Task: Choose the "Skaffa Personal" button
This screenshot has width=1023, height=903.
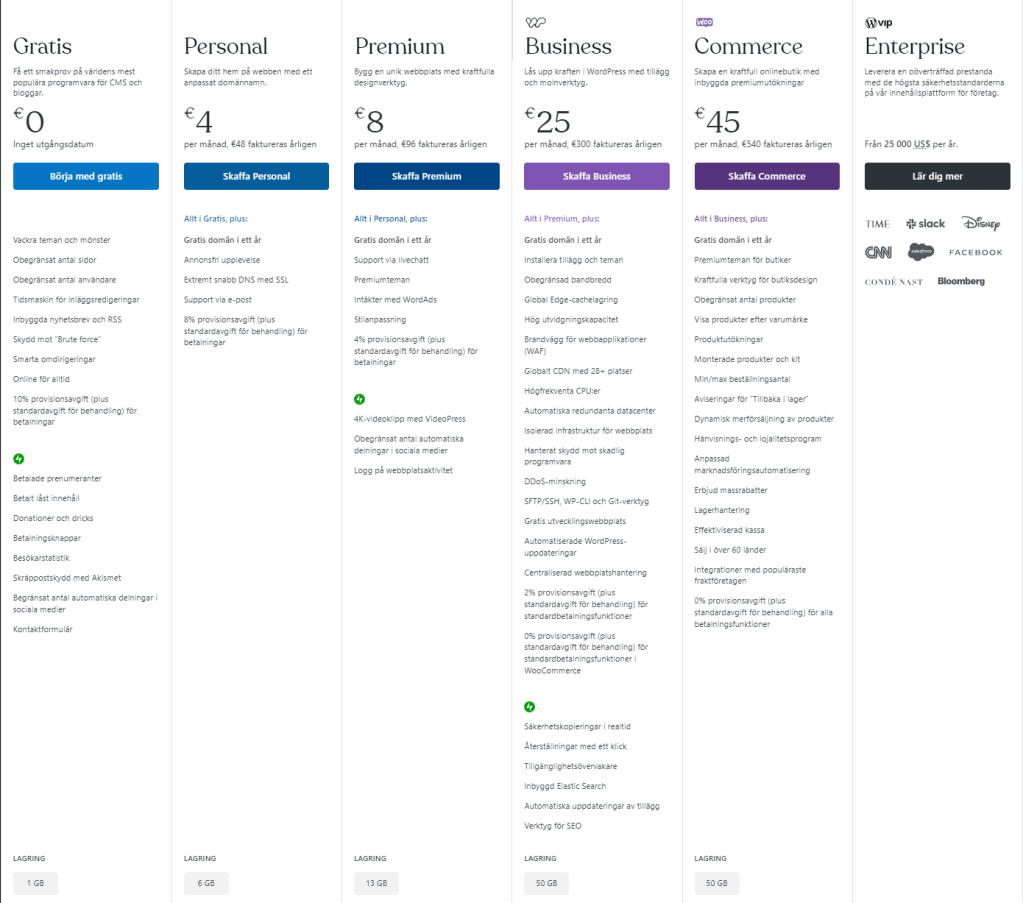Action: tap(256, 176)
